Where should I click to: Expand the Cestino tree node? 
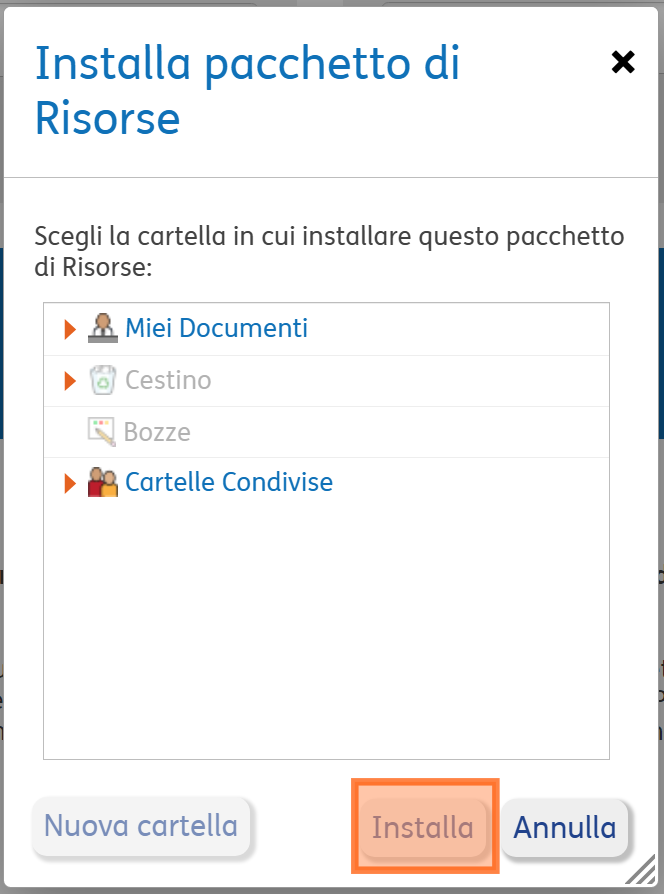click(x=69, y=380)
